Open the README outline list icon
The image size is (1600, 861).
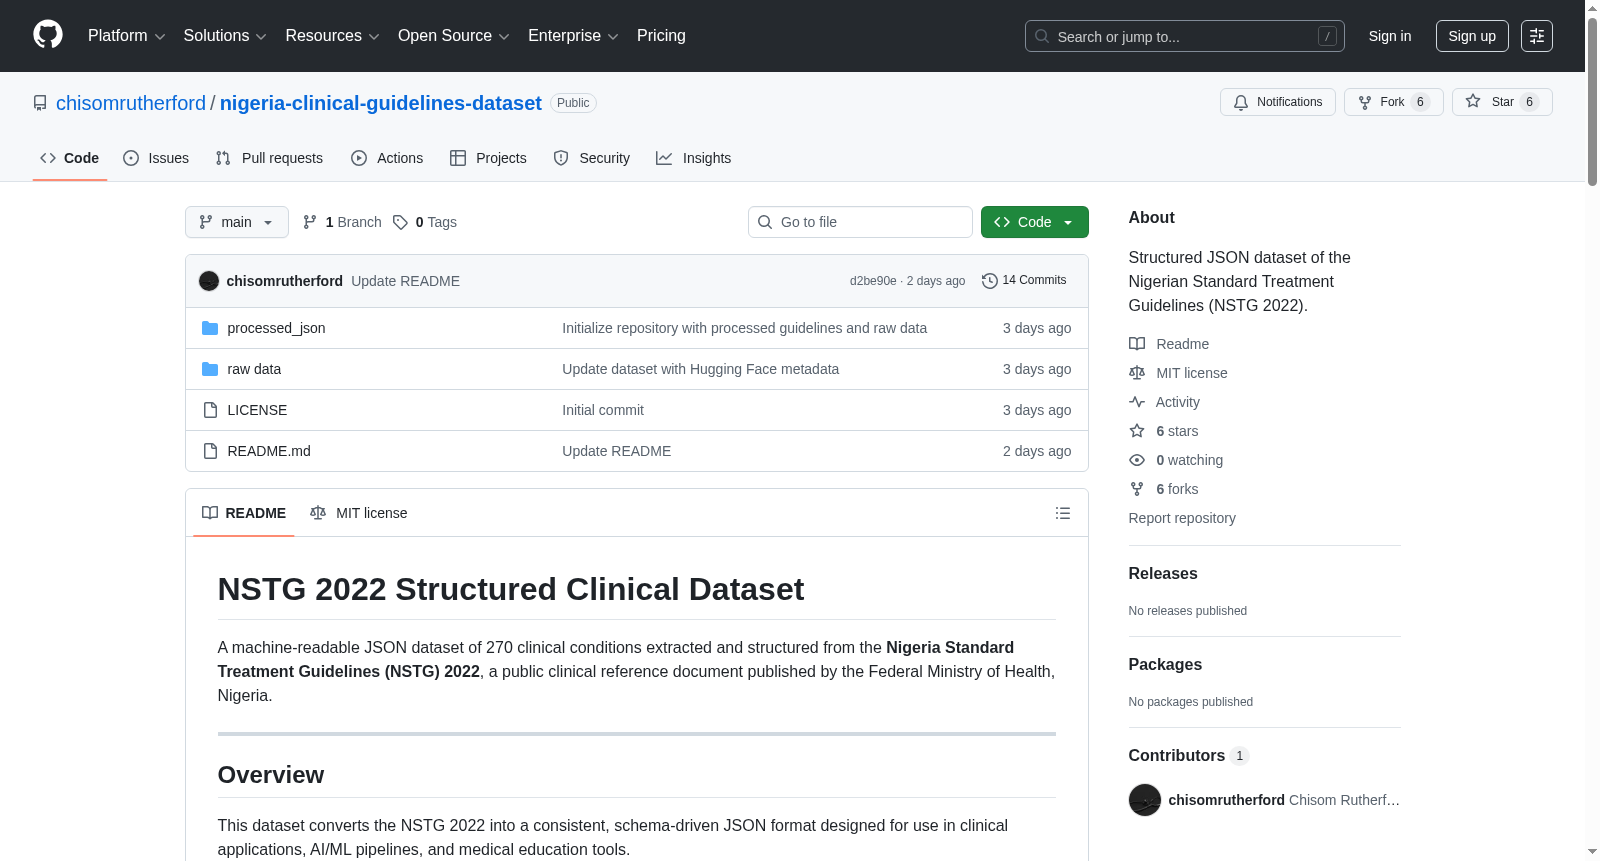click(x=1063, y=513)
